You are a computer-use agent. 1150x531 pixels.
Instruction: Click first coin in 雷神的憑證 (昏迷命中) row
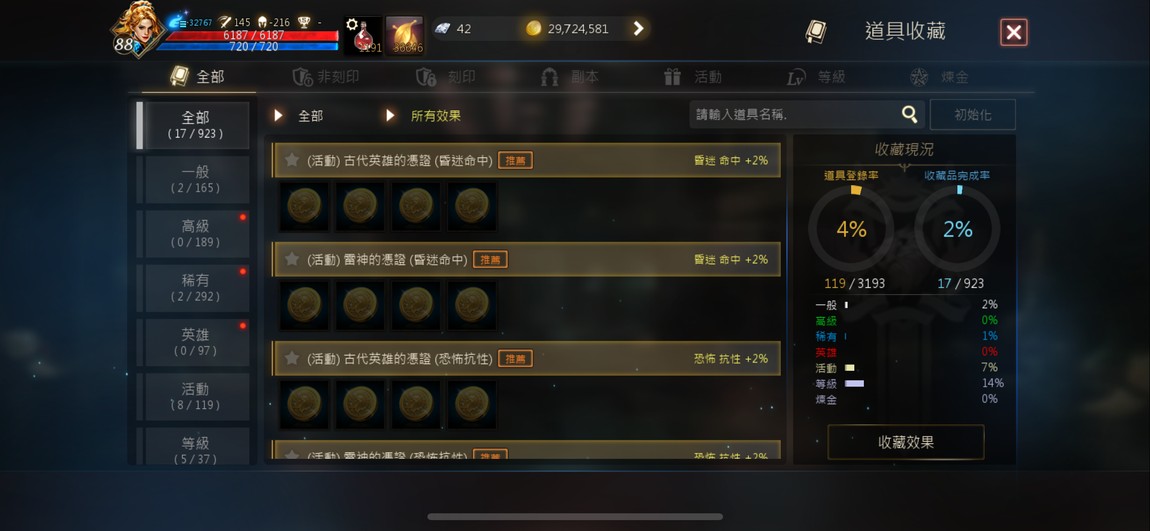pyautogui.click(x=304, y=305)
